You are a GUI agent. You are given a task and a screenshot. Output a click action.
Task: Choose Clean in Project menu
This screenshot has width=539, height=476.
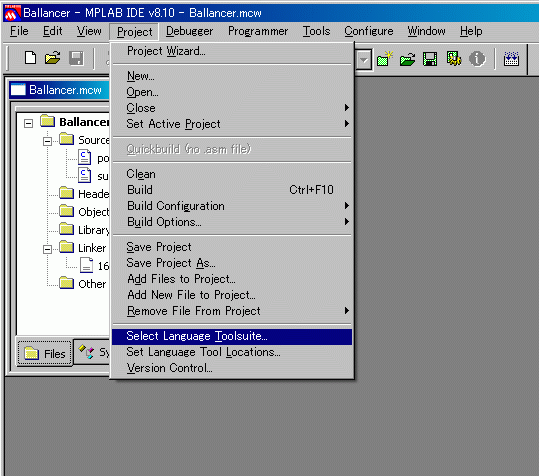pyautogui.click(x=232, y=174)
